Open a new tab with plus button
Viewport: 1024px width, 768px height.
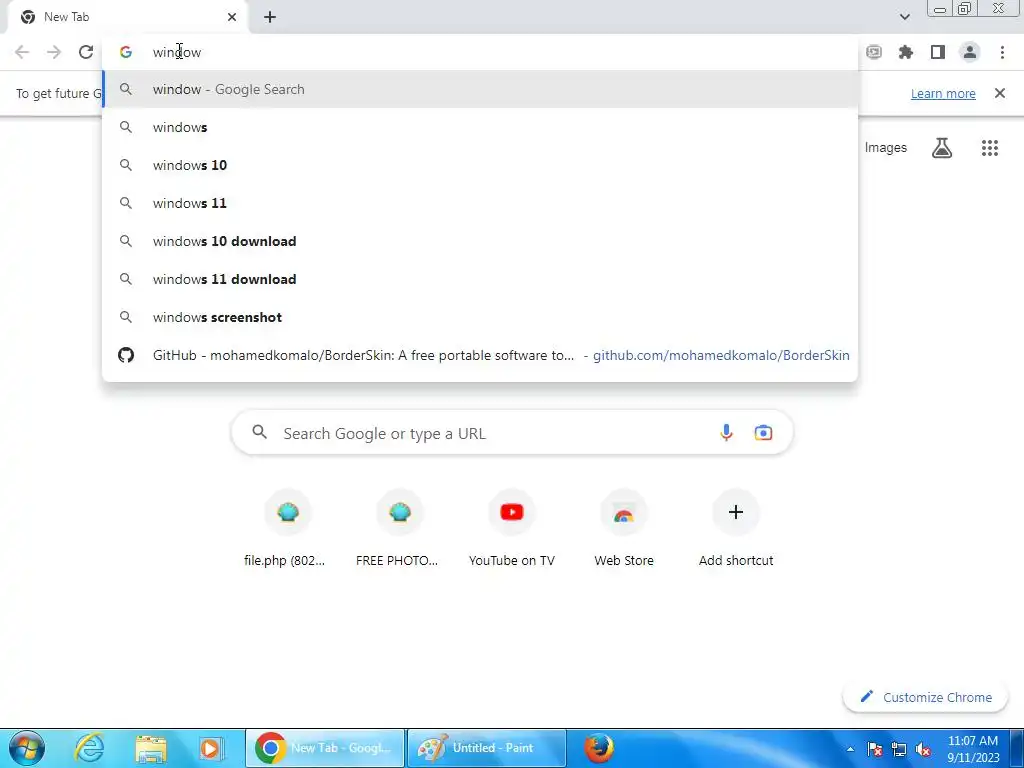click(x=270, y=17)
